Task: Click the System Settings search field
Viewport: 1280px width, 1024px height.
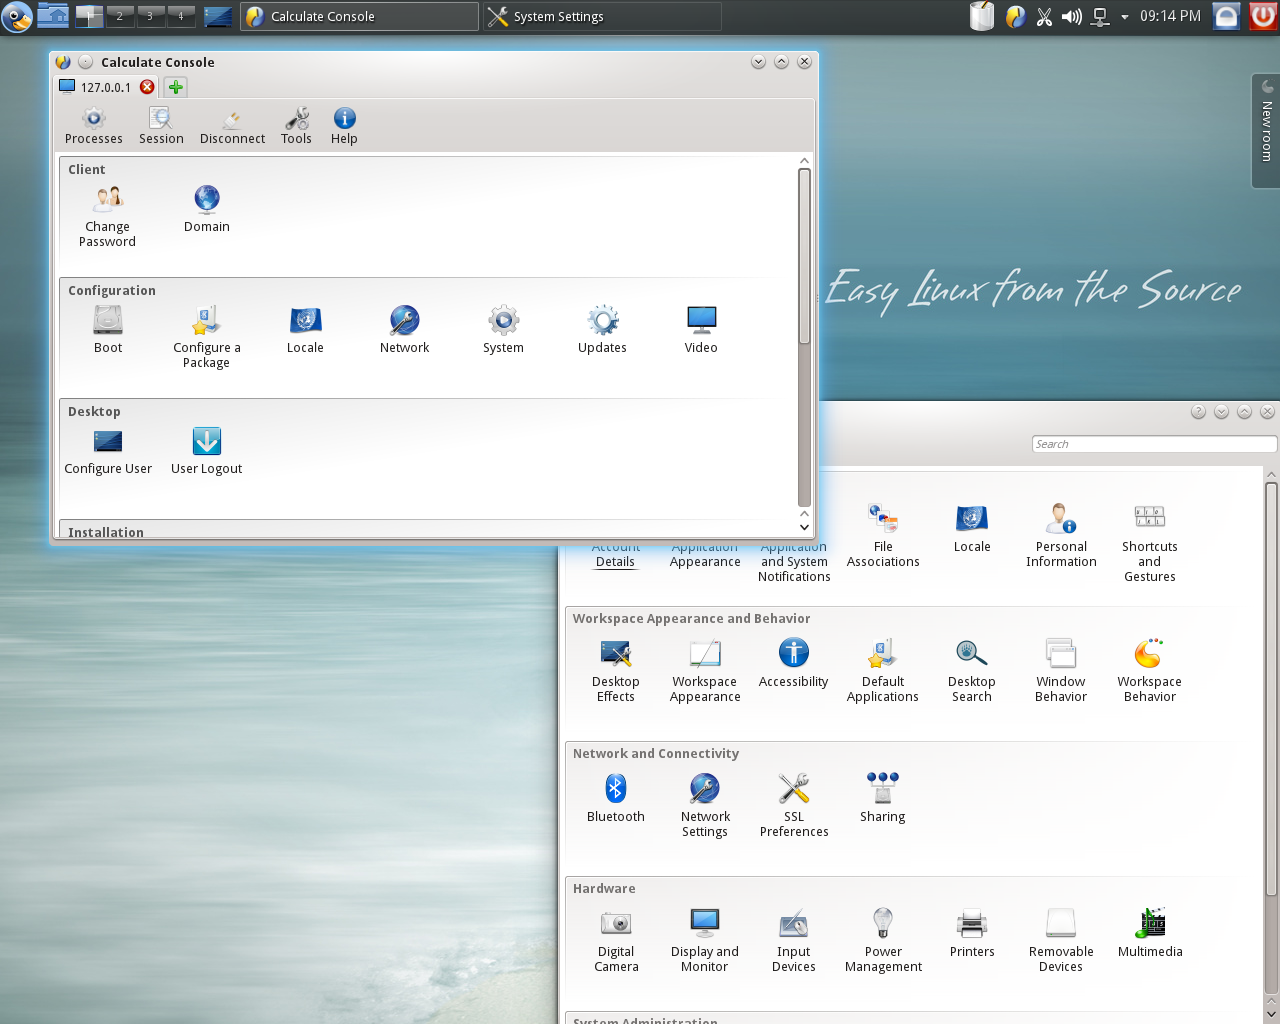Action: tap(1154, 444)
